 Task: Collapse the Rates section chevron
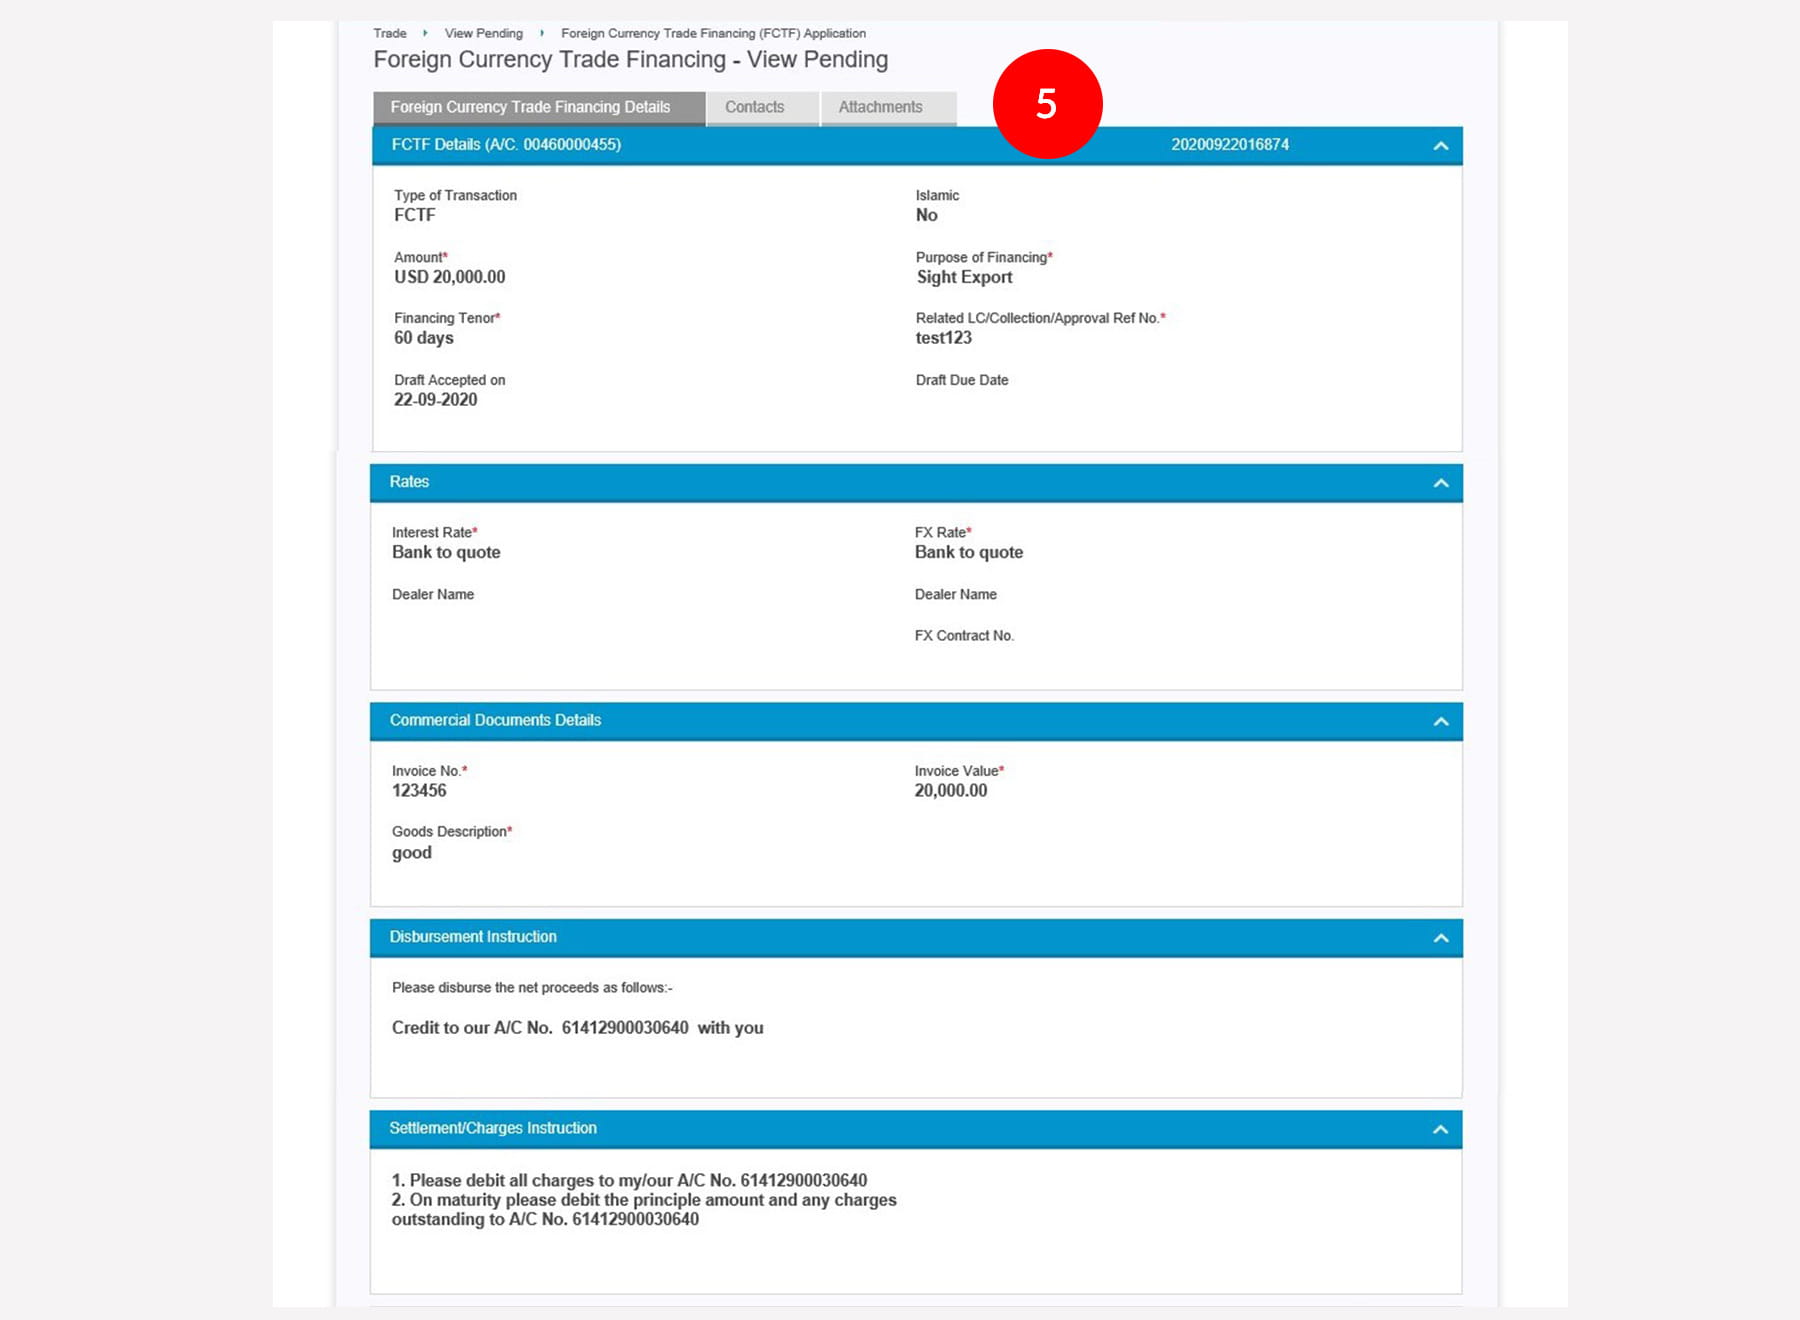coord(1440,483)
